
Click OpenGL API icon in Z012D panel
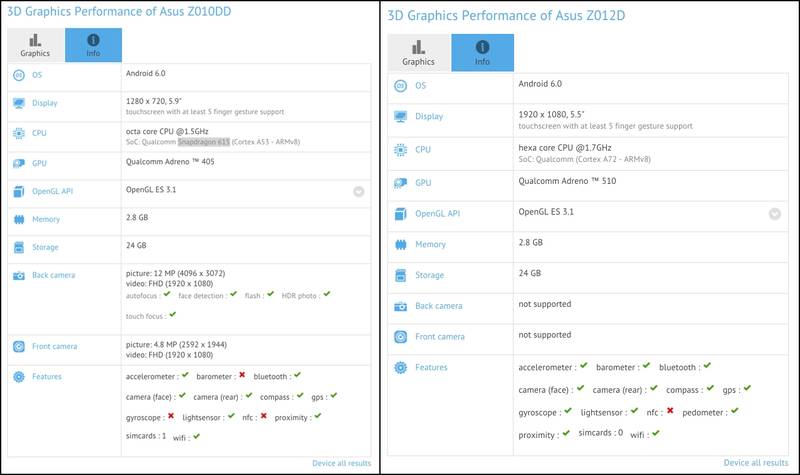pos(401,214)
